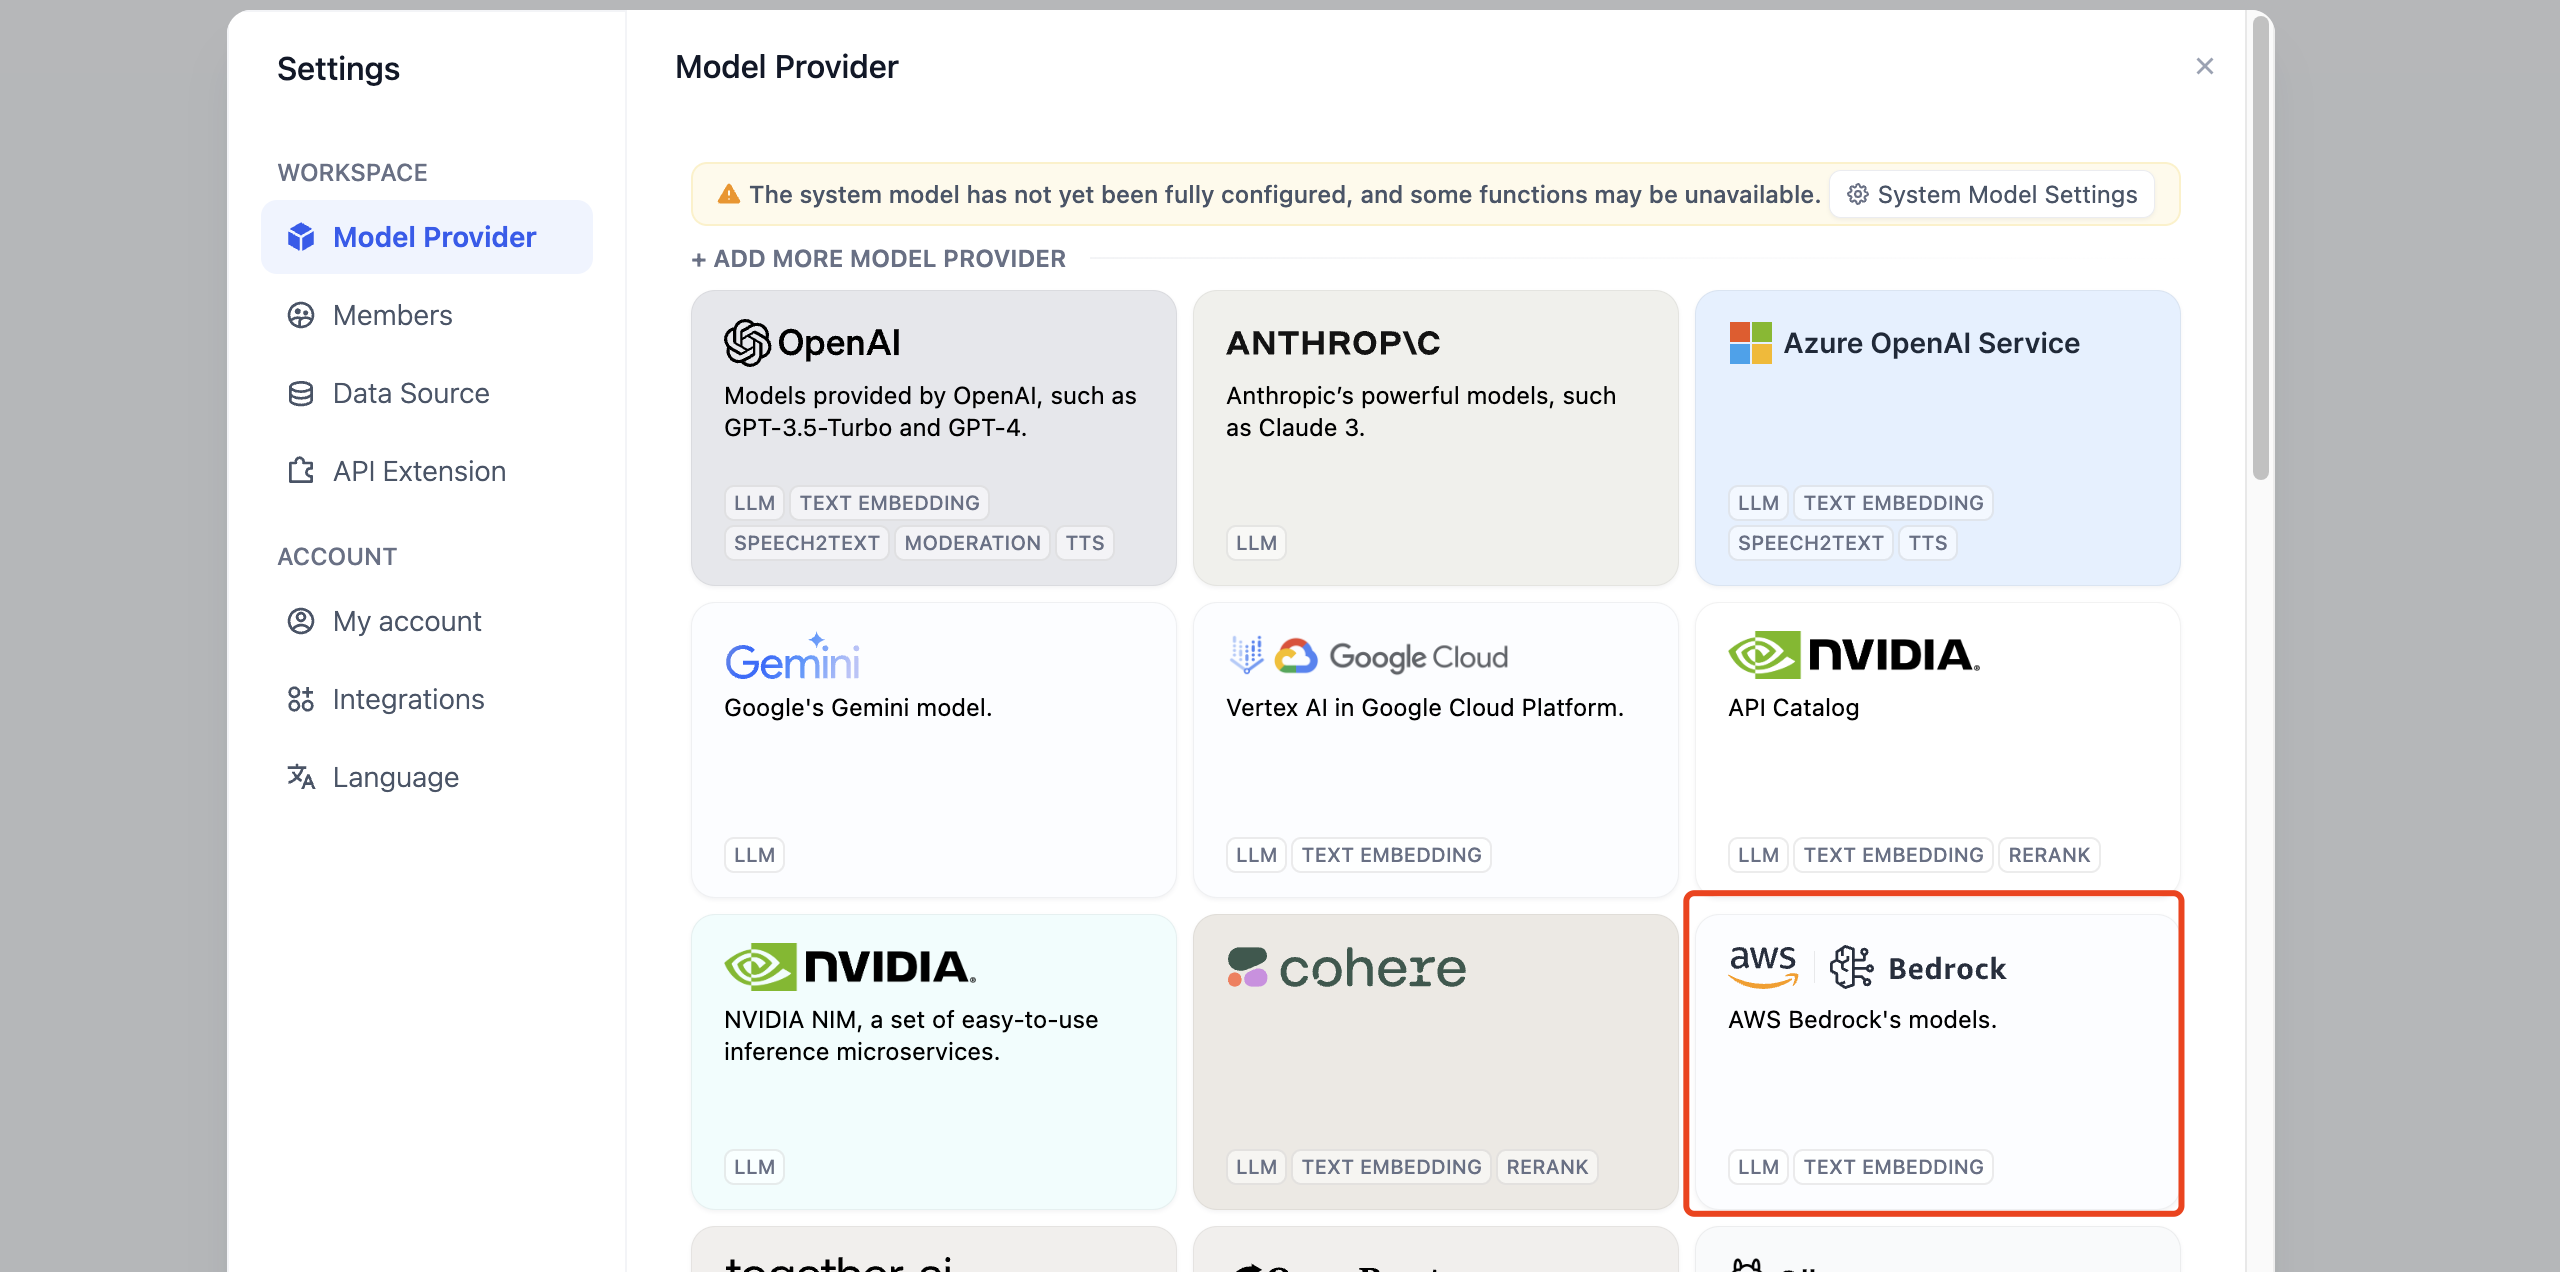Click the gear icon in System Model Settings
The height and width of the screenshot is (1272, 2560).
(1857, 194)
